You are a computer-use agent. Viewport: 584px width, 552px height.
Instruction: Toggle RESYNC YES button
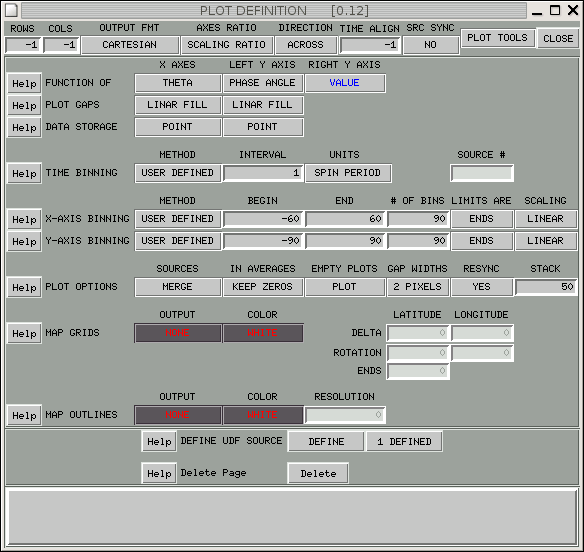coord(482,287)
